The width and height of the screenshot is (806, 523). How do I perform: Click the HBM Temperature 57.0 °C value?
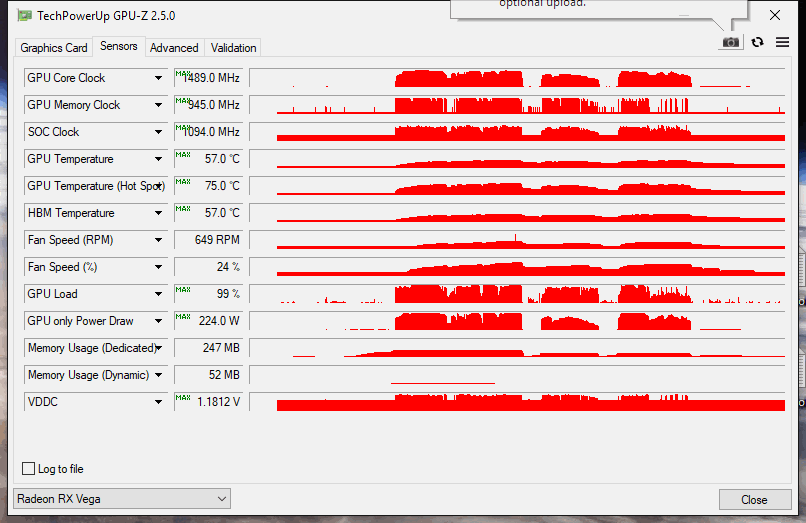point(209,213)
